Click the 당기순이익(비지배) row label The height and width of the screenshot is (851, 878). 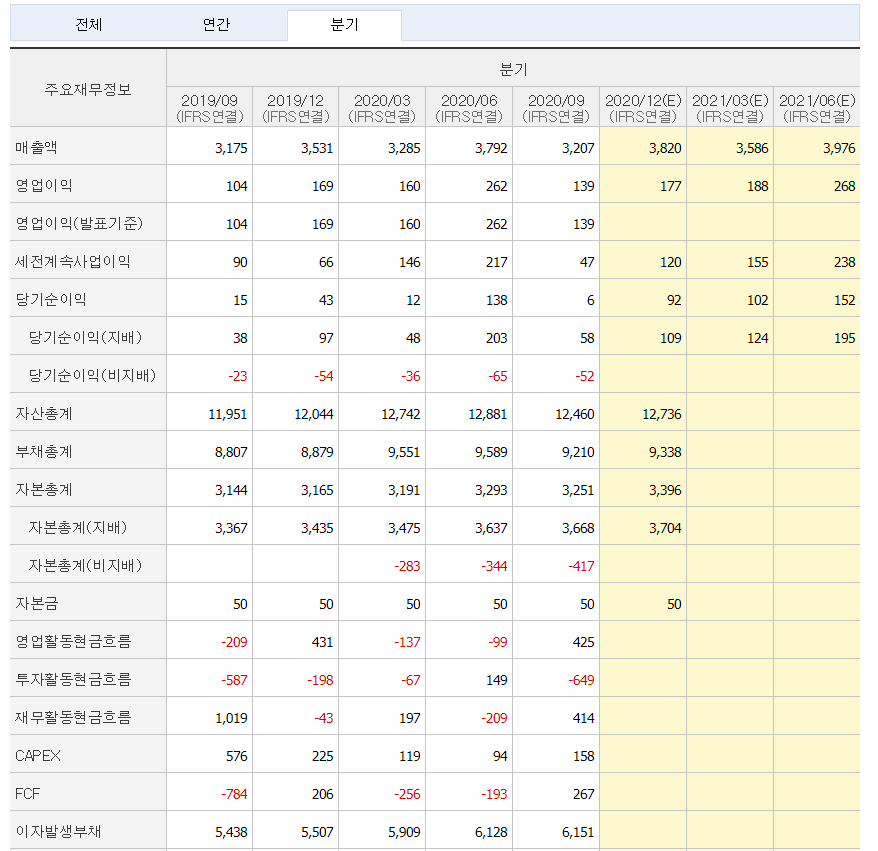click(x=92, y=375)
